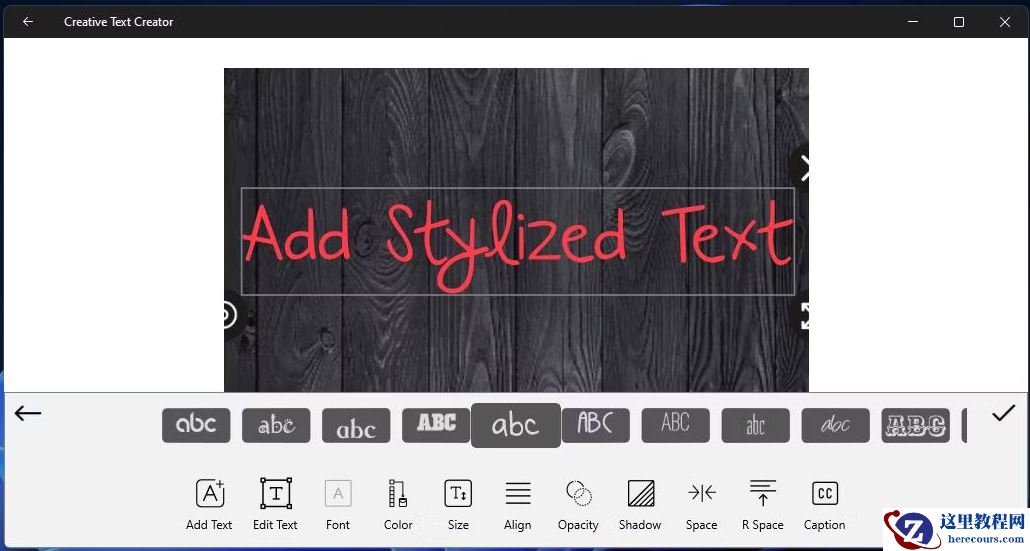Maximize the Creative Text Creator window
Image resolution: width=1030 pixels, height=551 pixels.
(x=959, y=22)
